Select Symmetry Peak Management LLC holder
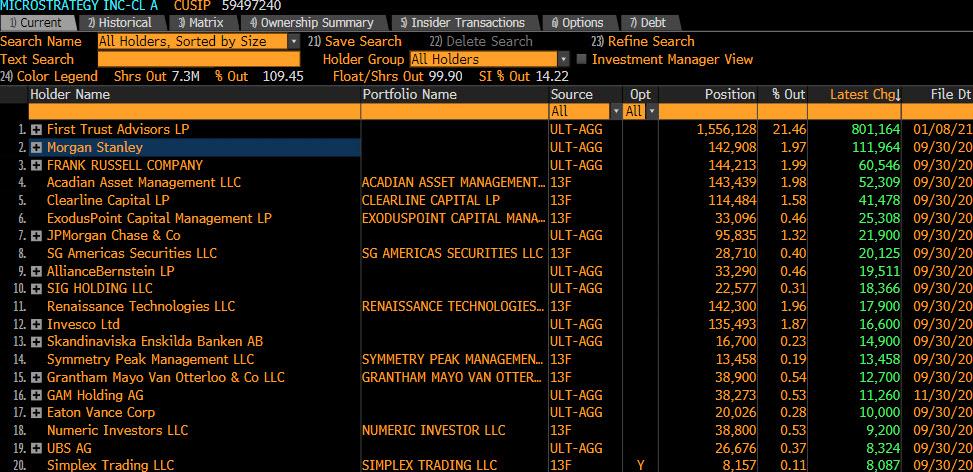This screenshot has width=973, height=472. click(151, 359)
